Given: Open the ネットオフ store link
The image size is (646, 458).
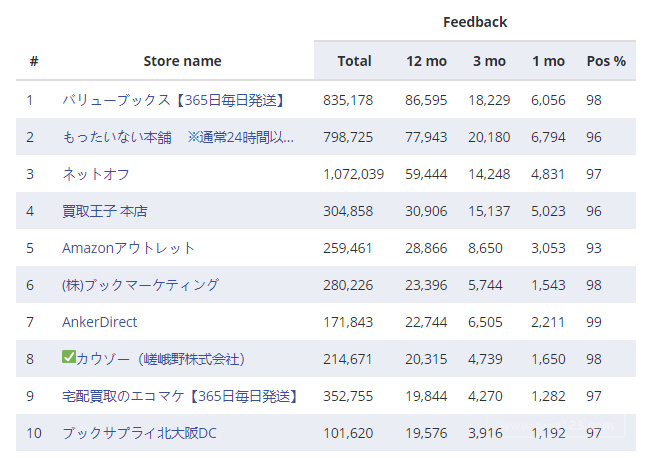Looking at the screenshot, I should click(x=96, y=174).
